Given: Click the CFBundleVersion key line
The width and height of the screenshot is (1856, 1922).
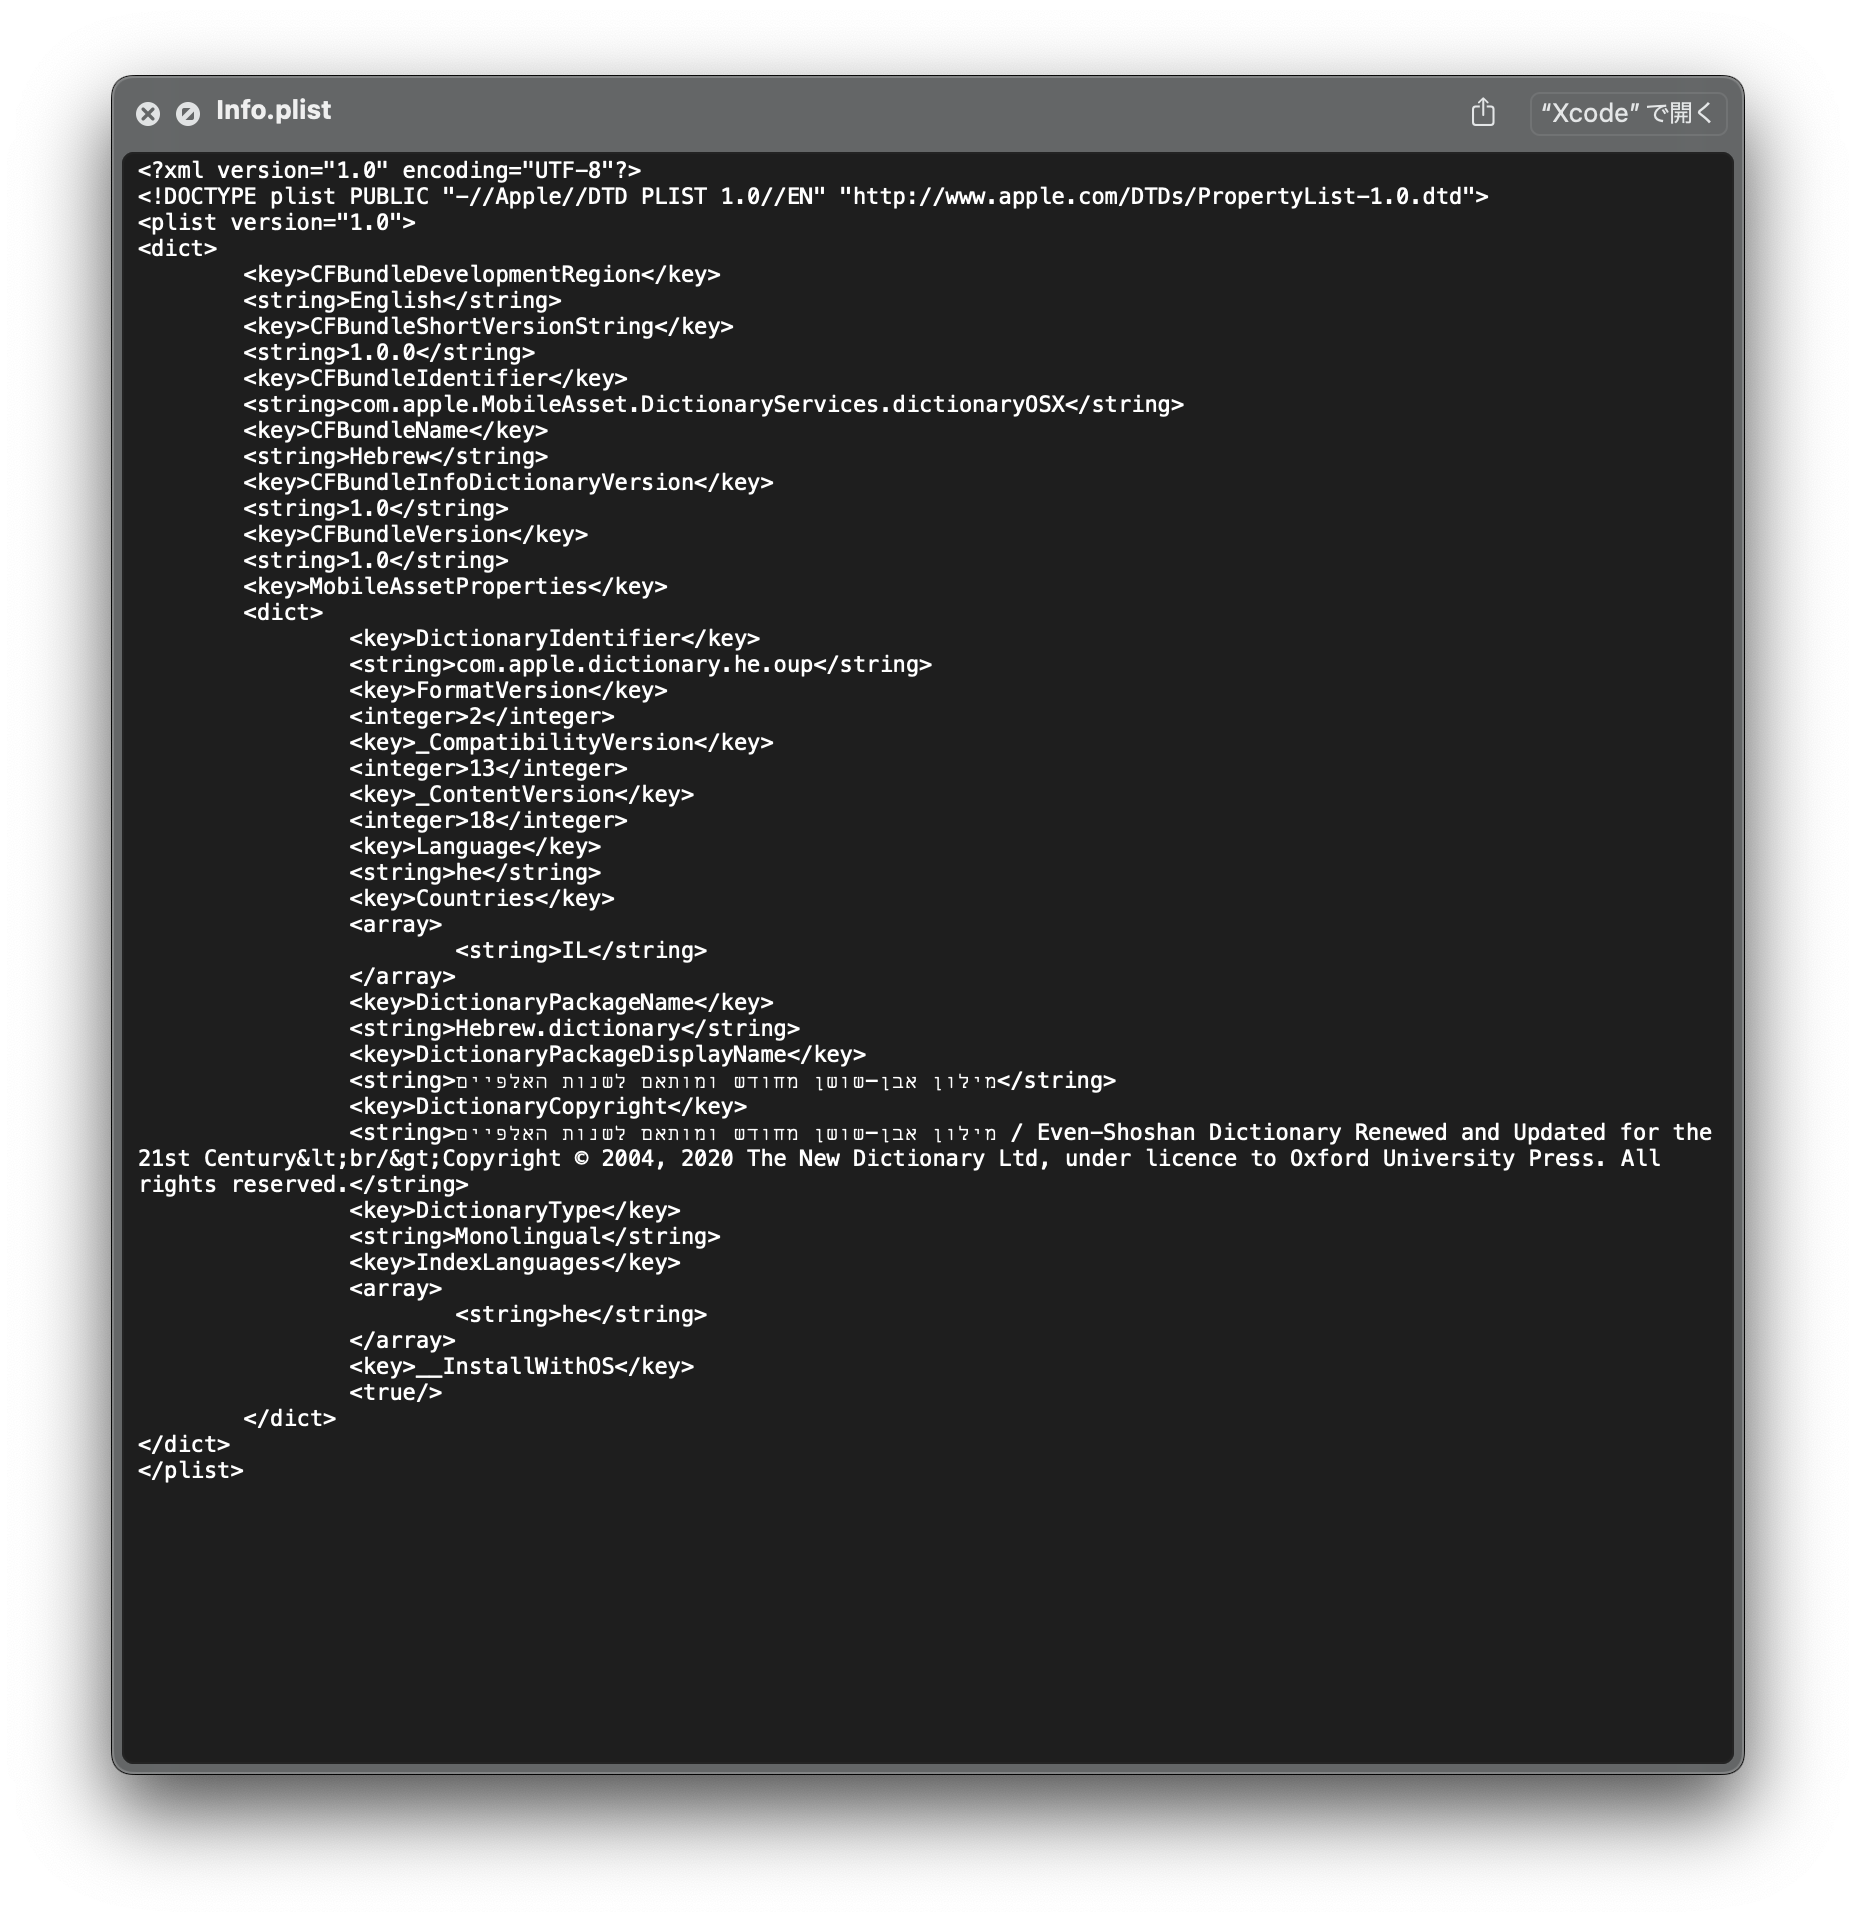Looking at the screenshot, I should (416, 534).
